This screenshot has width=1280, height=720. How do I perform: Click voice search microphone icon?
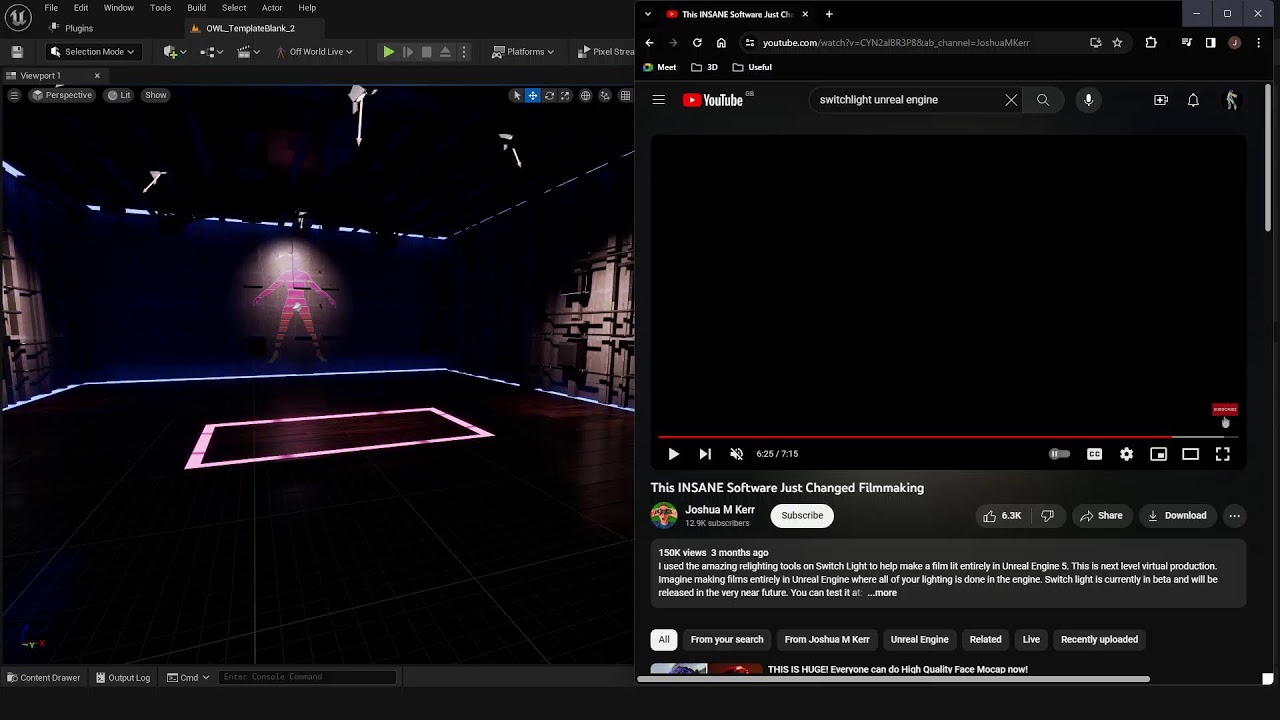click(1088, 100)
